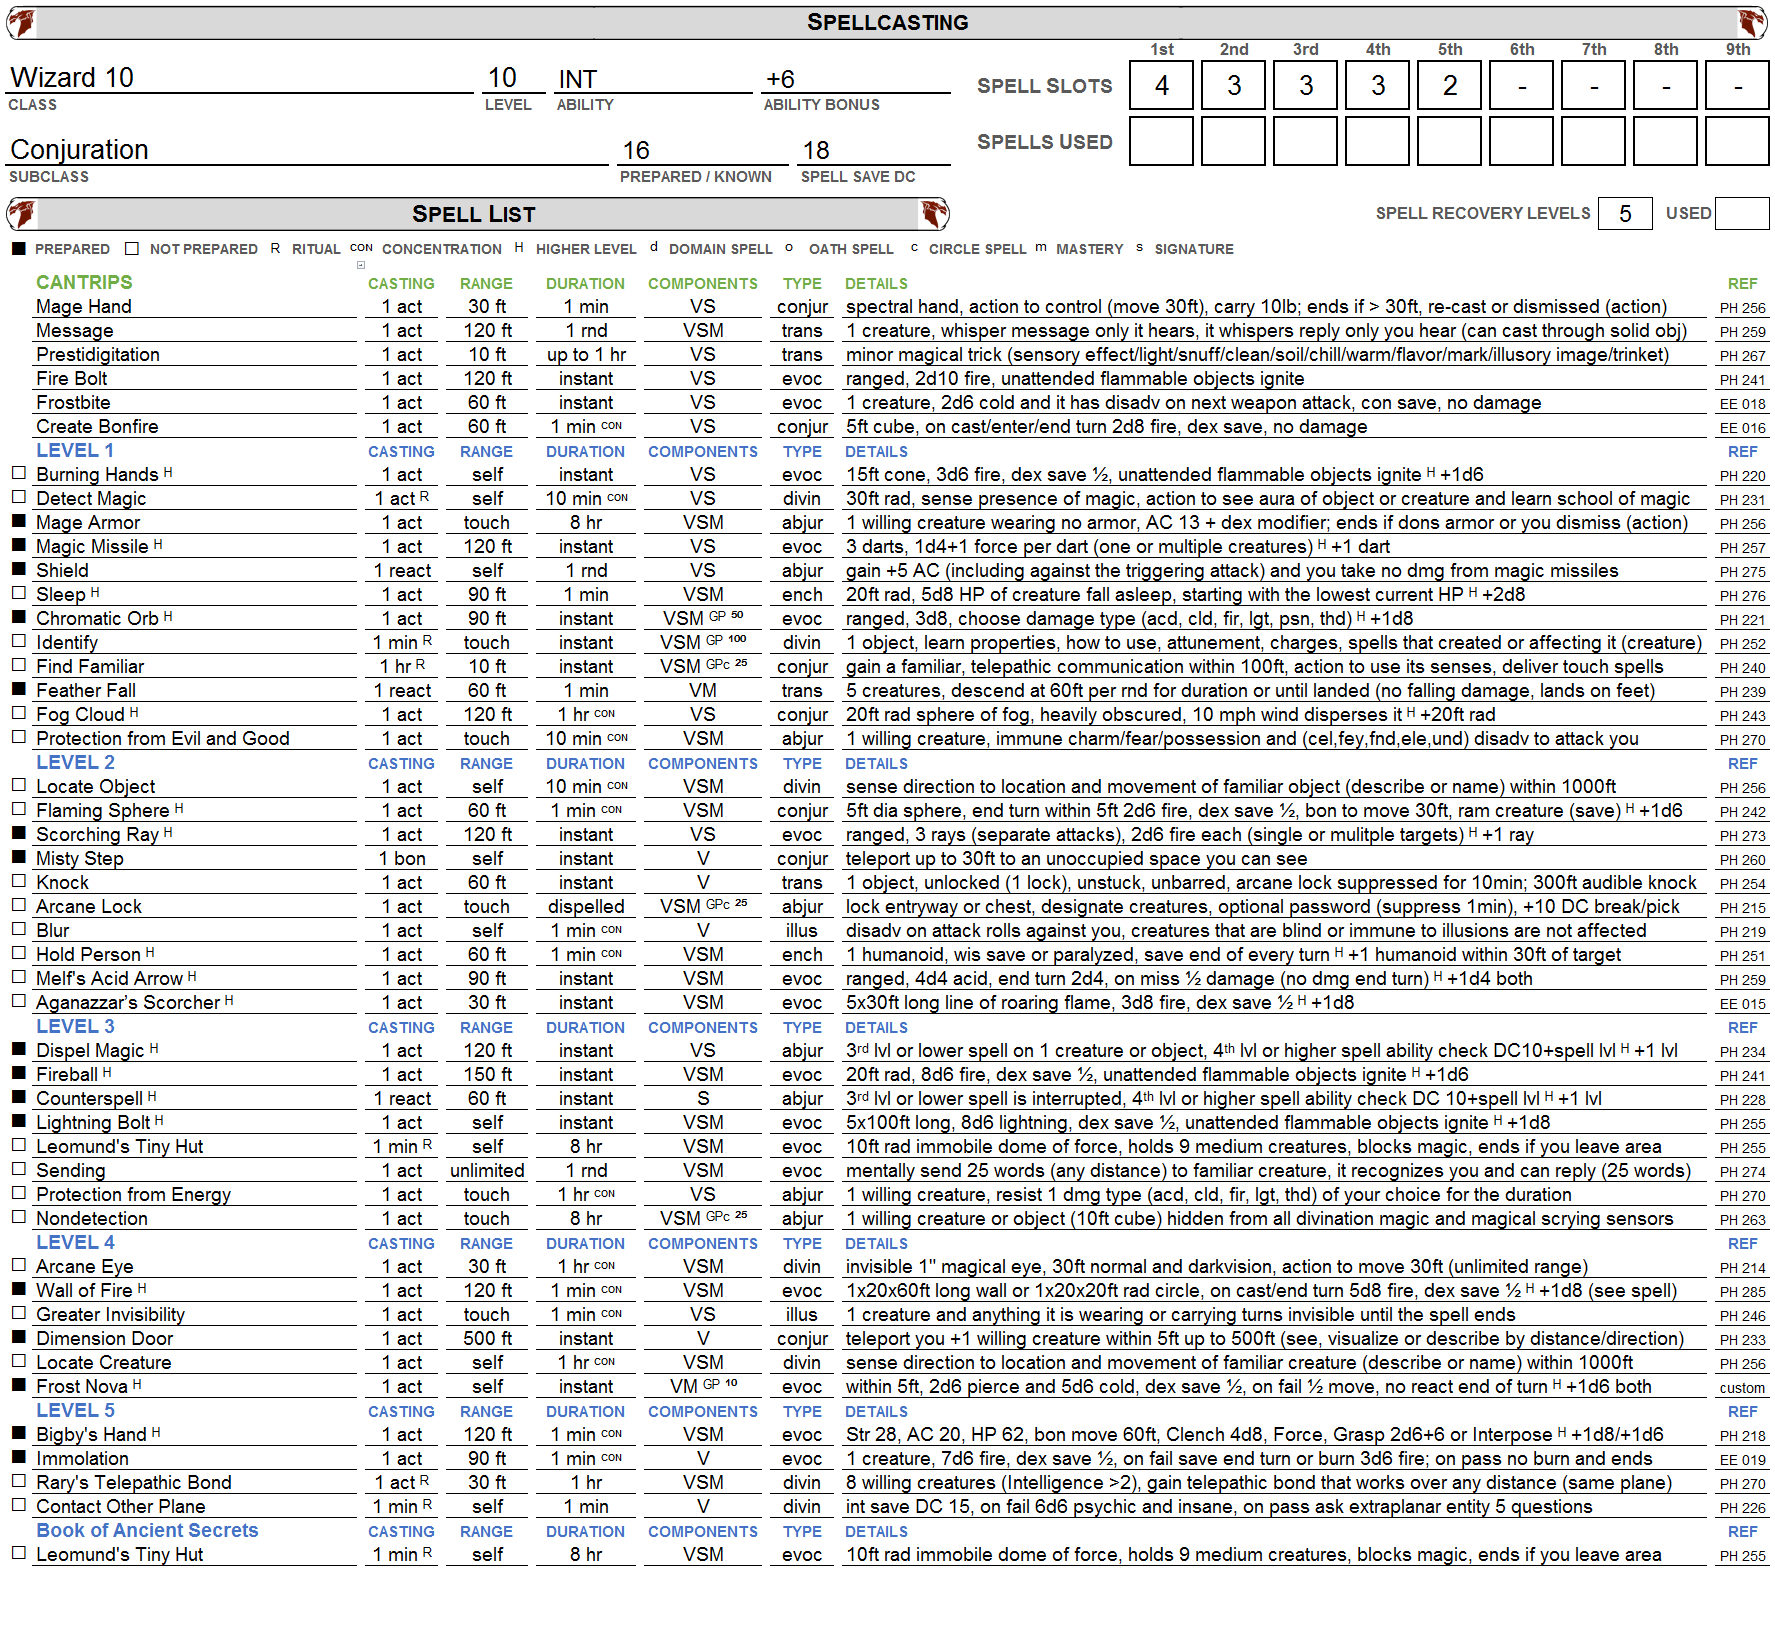Mark Greater Invisibility as prepared

click(x=18, y=1313)
